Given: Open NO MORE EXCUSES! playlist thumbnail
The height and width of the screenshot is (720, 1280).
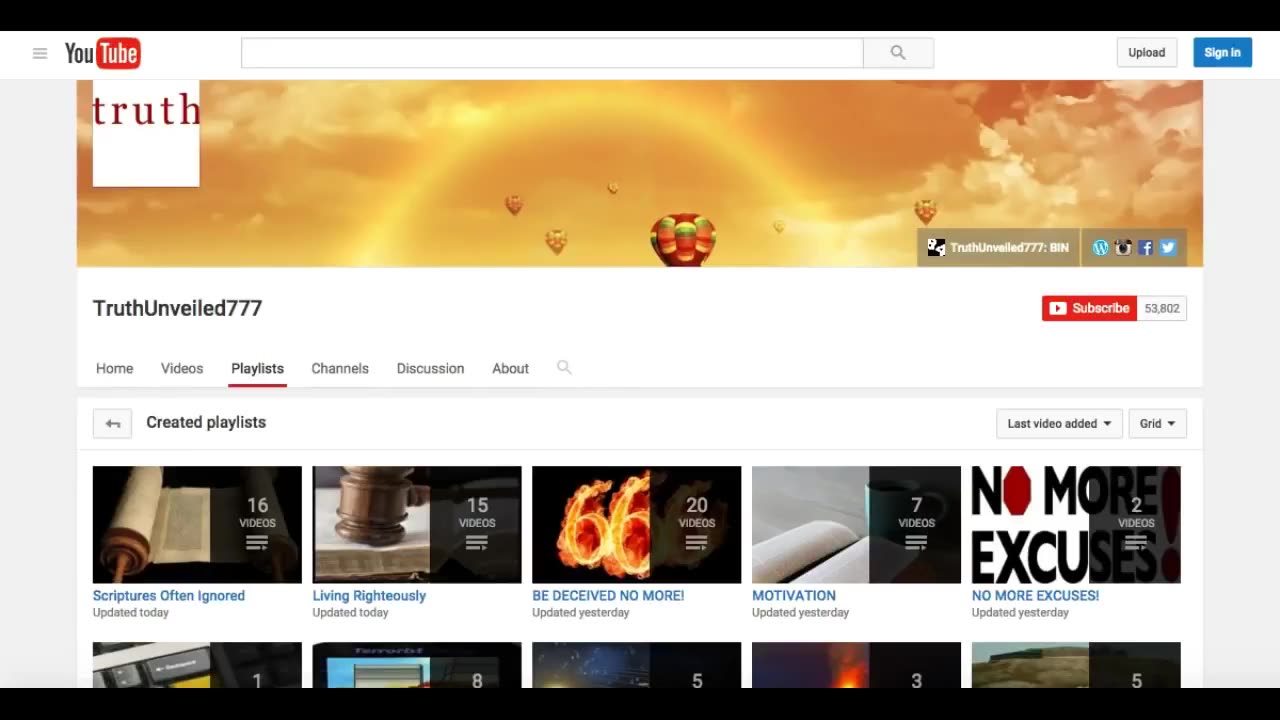Looking at the screenshot, I should [x=1076, y=524].
